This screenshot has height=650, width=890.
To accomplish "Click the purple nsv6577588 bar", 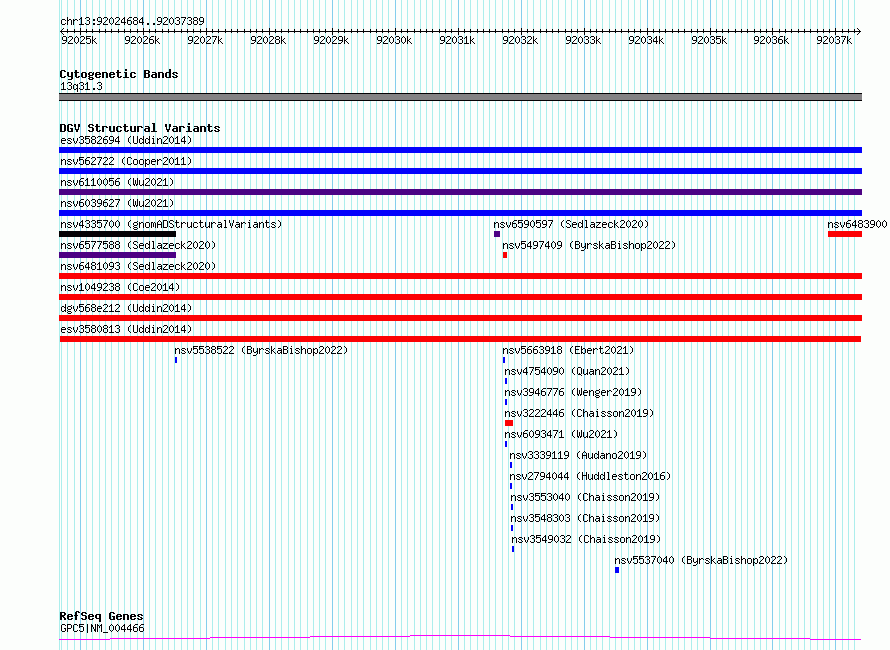I will (x=117, y=255).
